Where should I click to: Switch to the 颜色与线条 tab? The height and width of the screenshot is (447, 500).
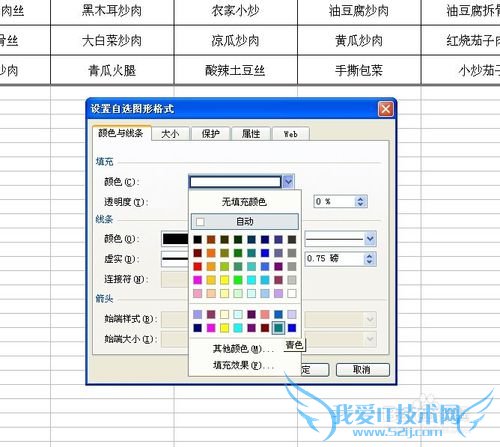pos(122,133)
